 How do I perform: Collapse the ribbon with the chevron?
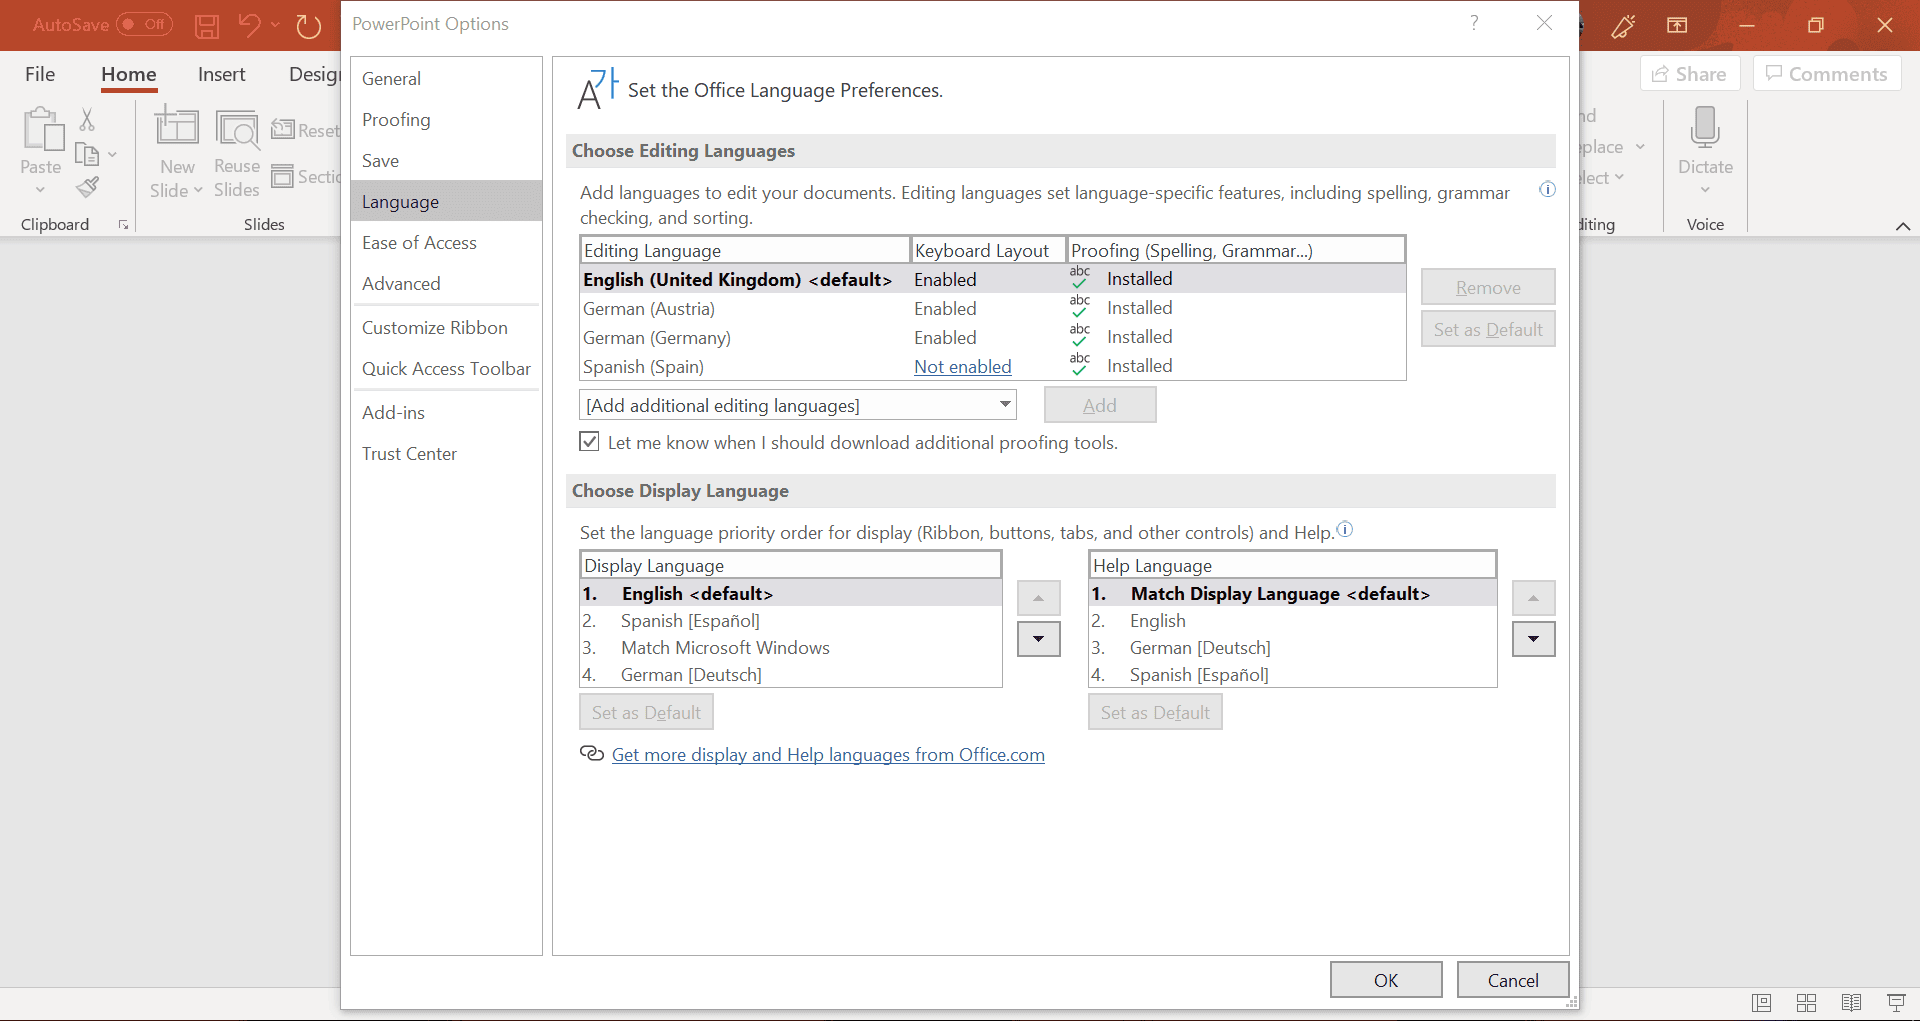coord(1903,226)
